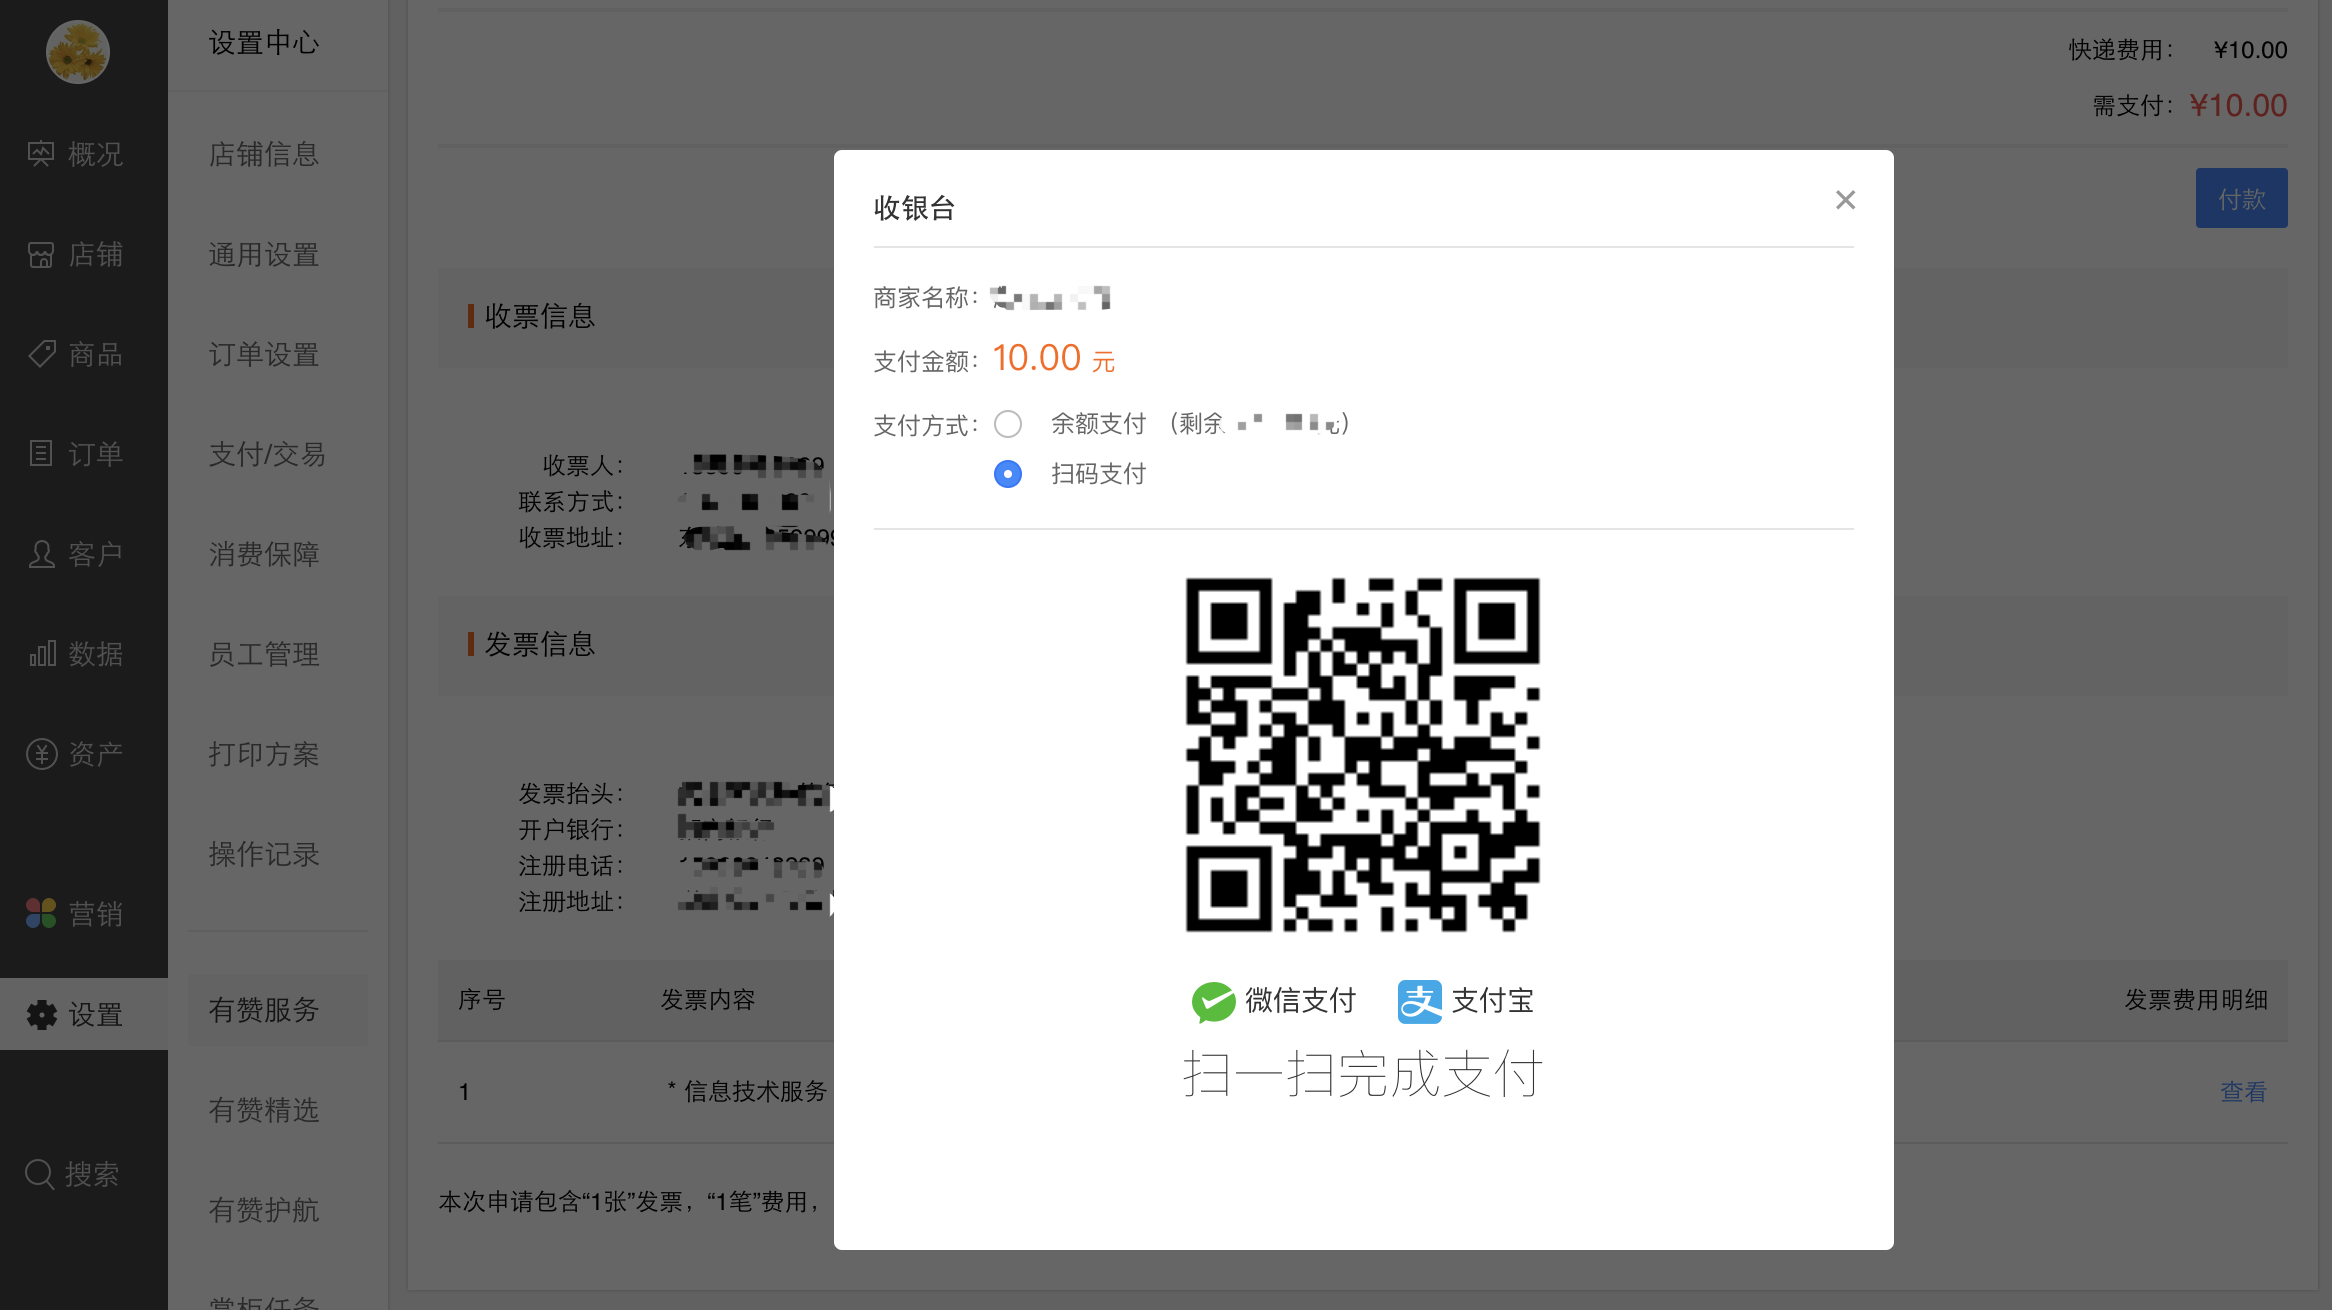Click 设置 gear icon in sidebar
Viewport: 2332px width, 1310px height.
[41, 1015]
